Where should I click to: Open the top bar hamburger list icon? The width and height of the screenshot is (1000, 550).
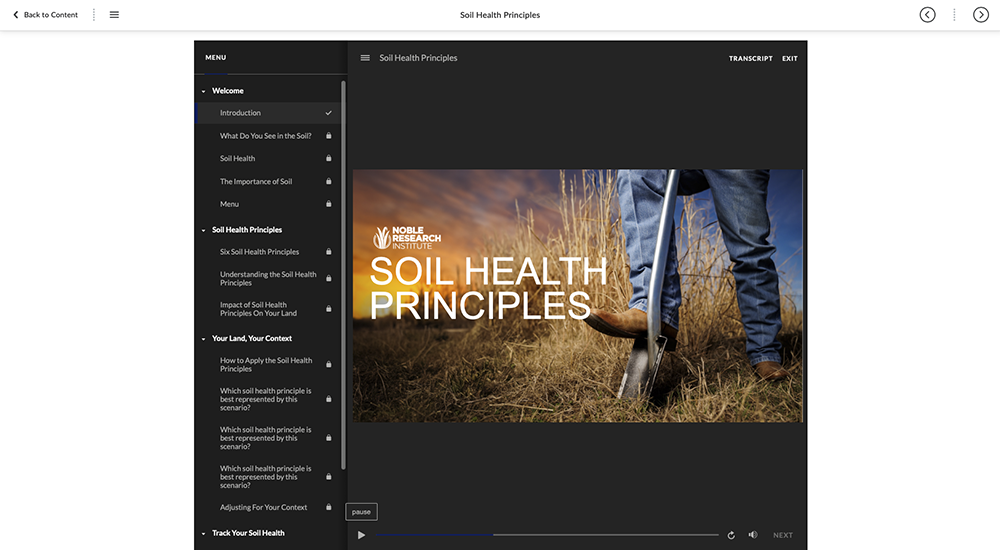tap(114, 15)
